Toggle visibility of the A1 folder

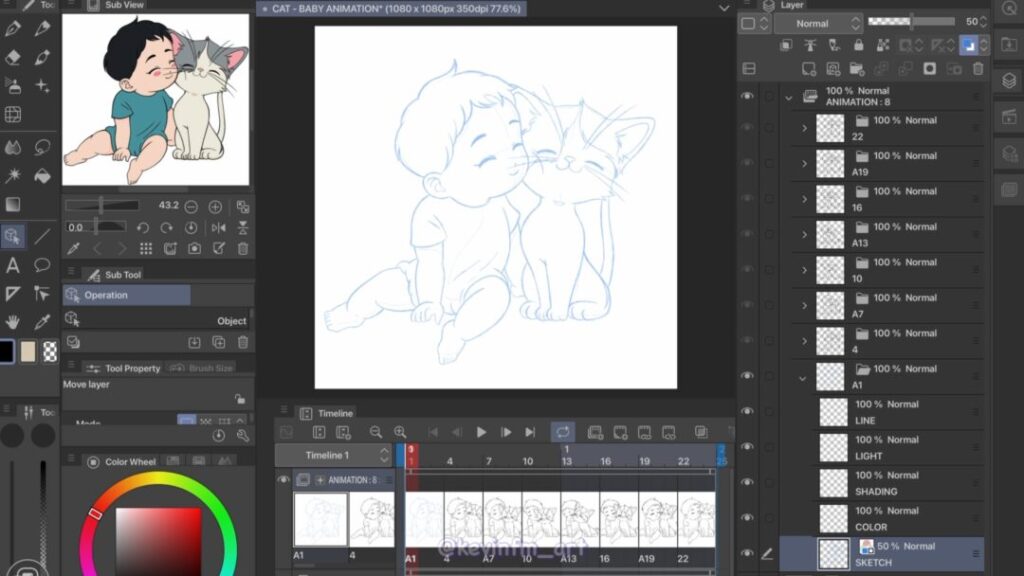tap(747, 376)
